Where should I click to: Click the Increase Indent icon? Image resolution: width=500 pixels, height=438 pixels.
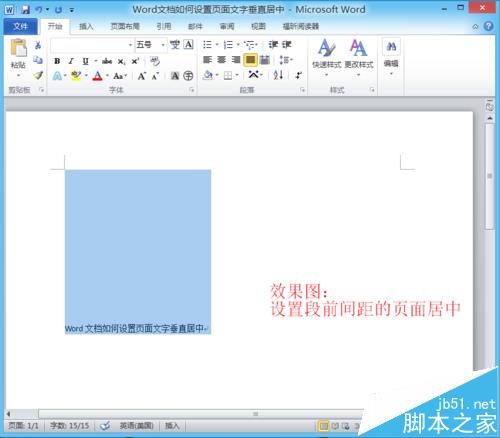pos(287,45)
